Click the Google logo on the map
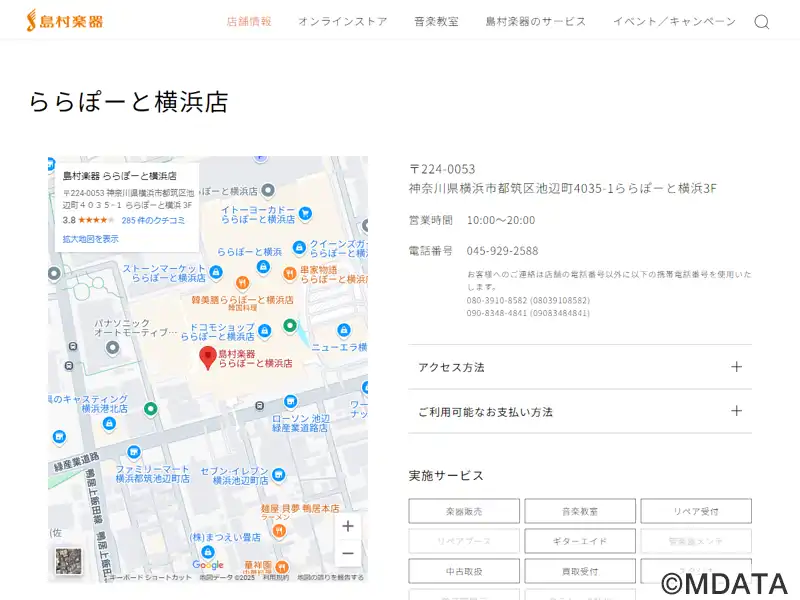 point(208,565)
